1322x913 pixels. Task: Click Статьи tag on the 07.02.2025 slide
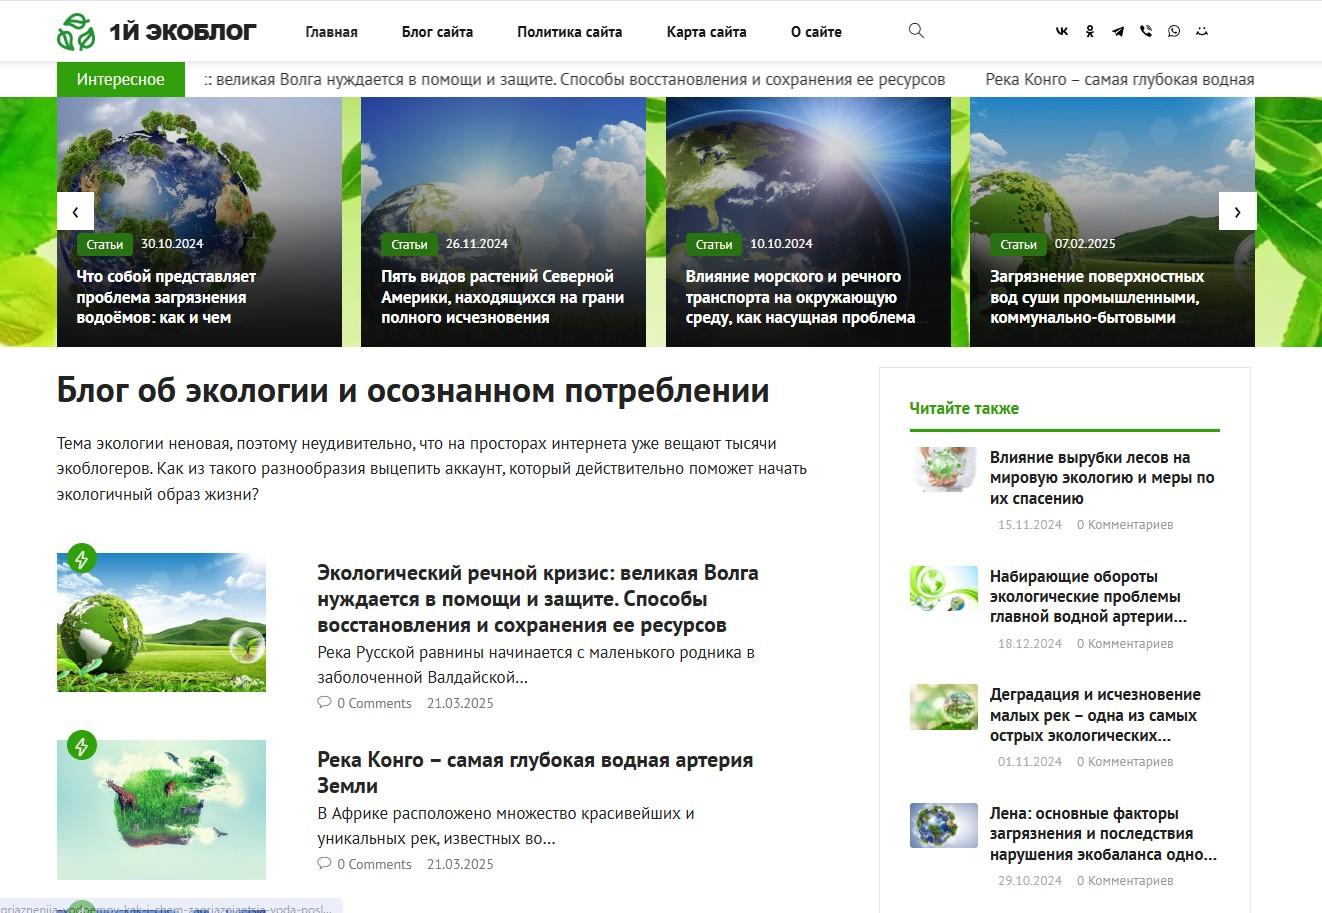tap(1018, 244)
